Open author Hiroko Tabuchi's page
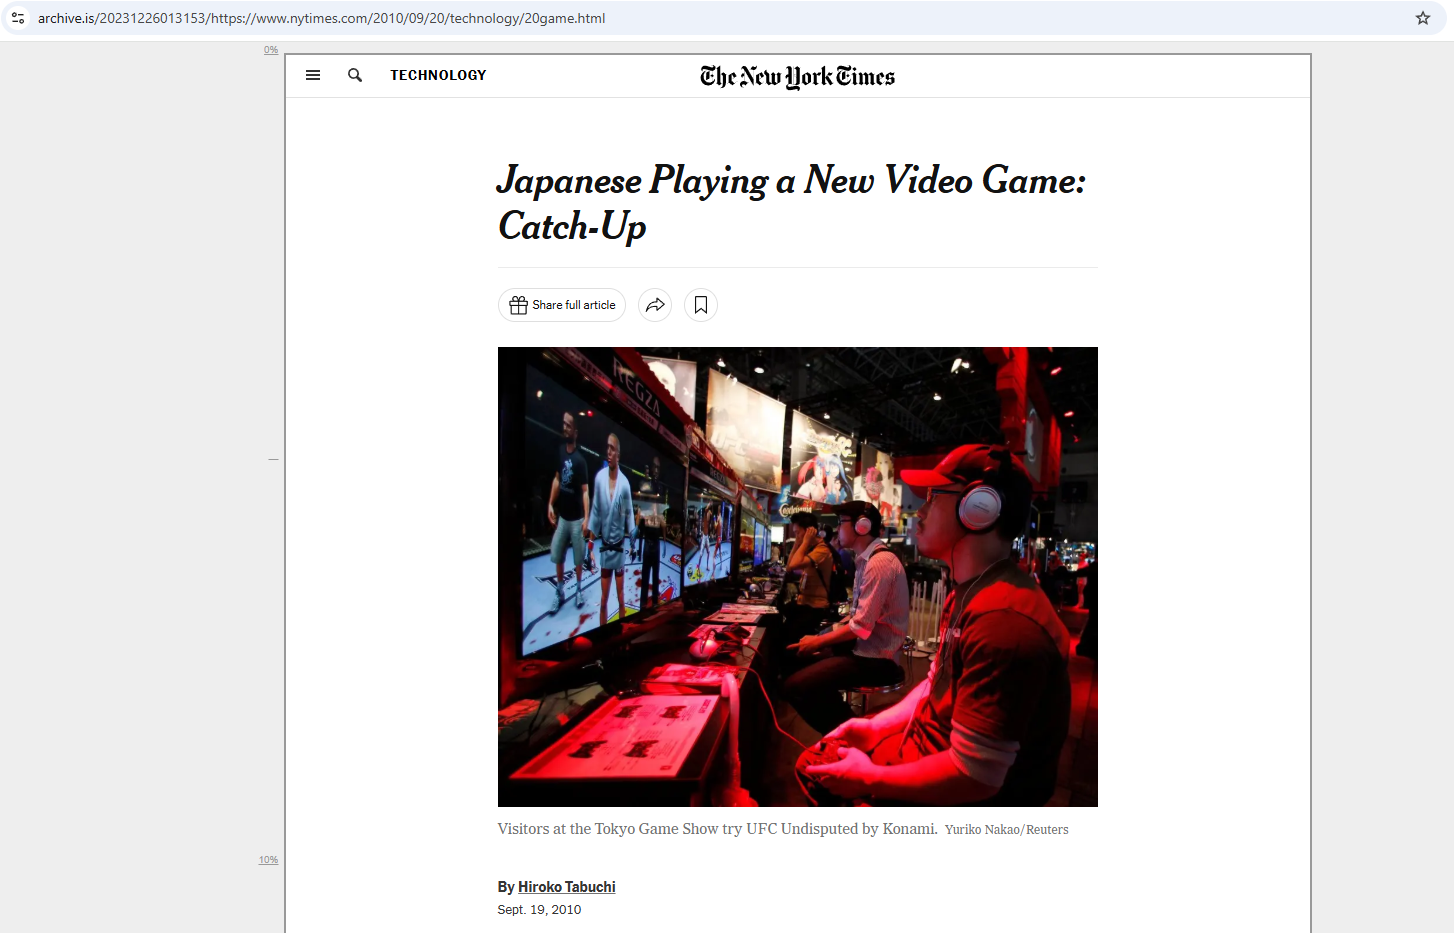The image size is (1454, 933). 567,887
